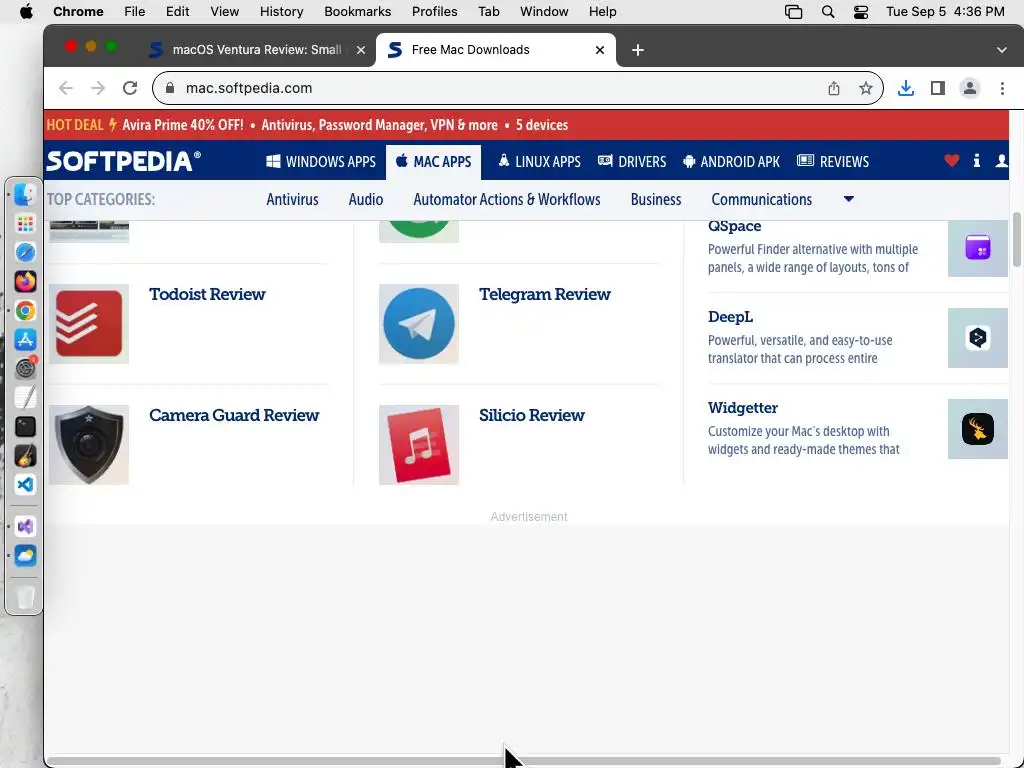Open the Windows Apps section
This screenshot has height=768, width=1024.
click(x=321, y=161)
